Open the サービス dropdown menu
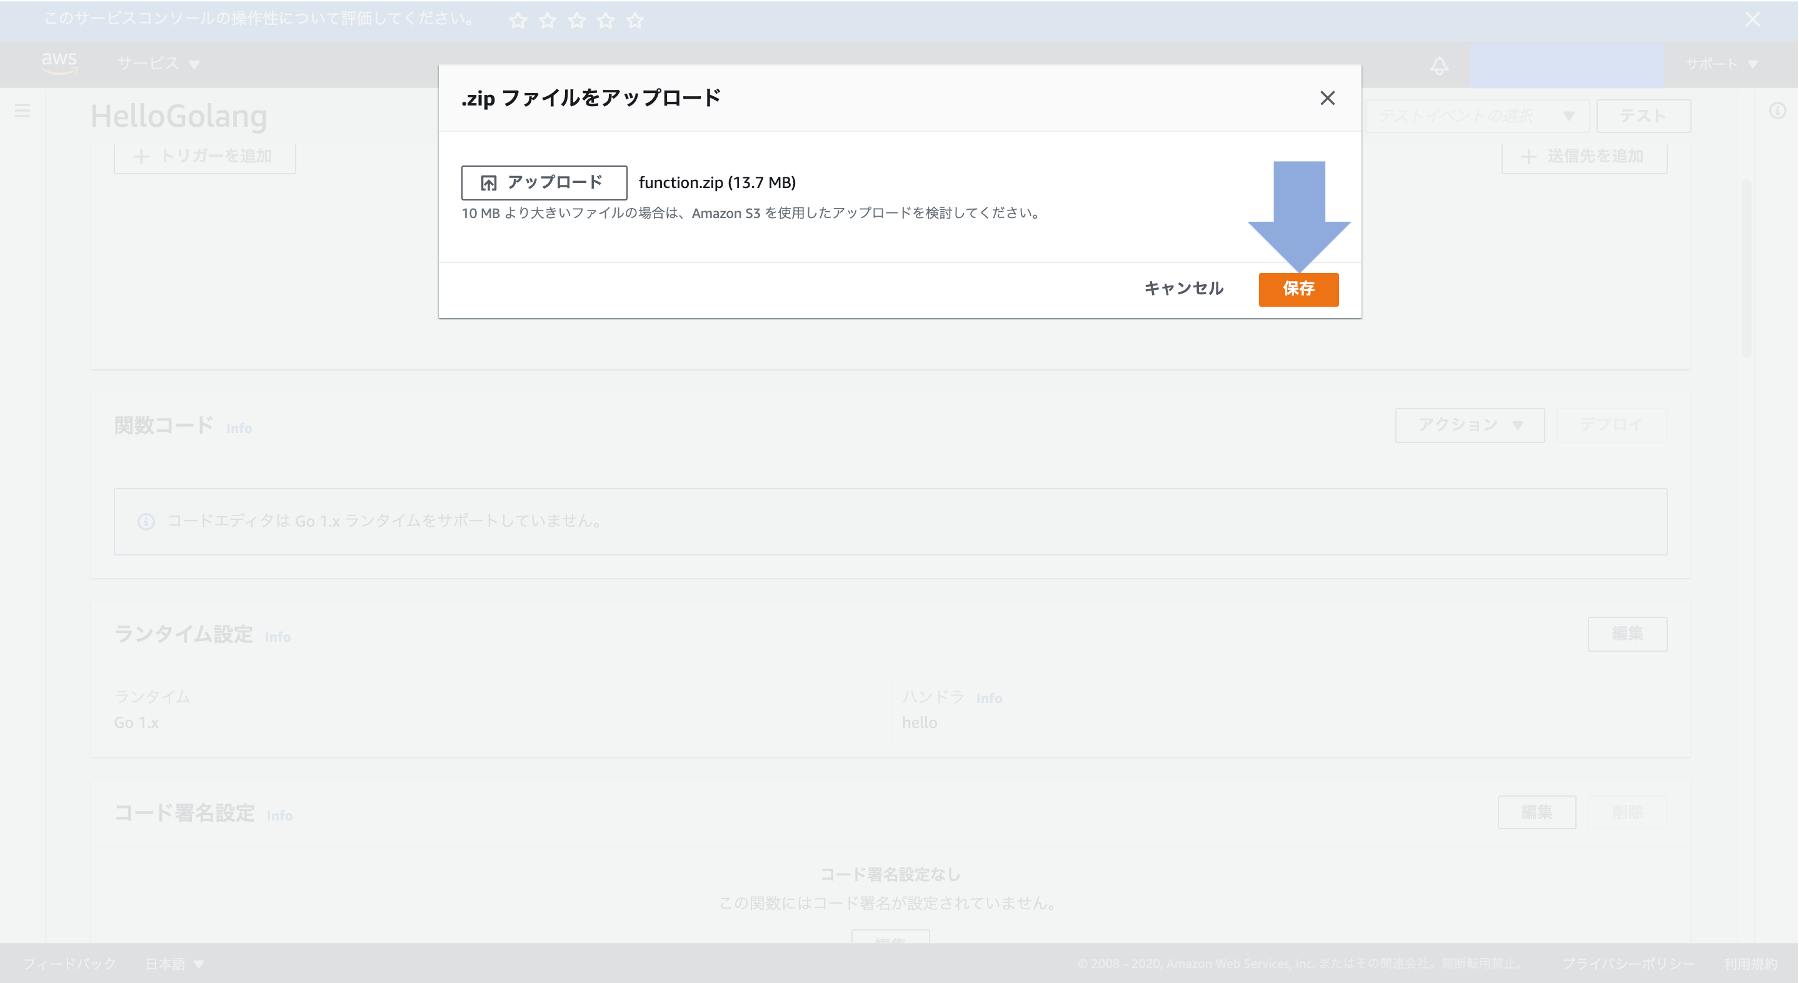The height and width of the screenshot is (983, 1799). (158, 64)
